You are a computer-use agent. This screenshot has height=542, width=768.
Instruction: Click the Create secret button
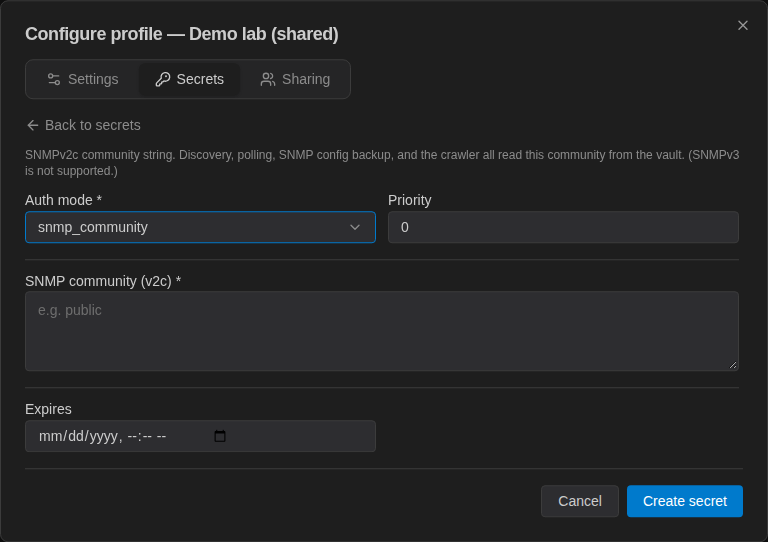coord(685,501)
